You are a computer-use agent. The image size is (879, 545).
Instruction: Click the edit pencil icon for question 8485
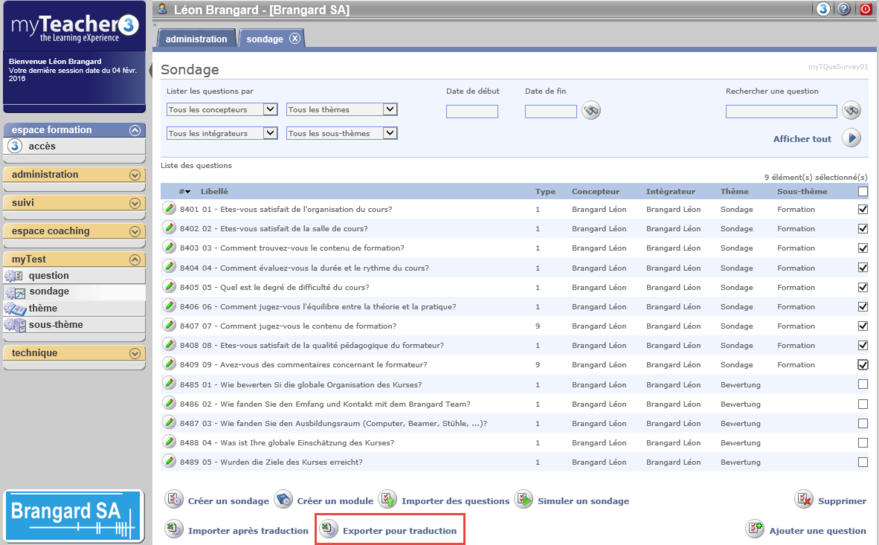[x=170, y=385]
